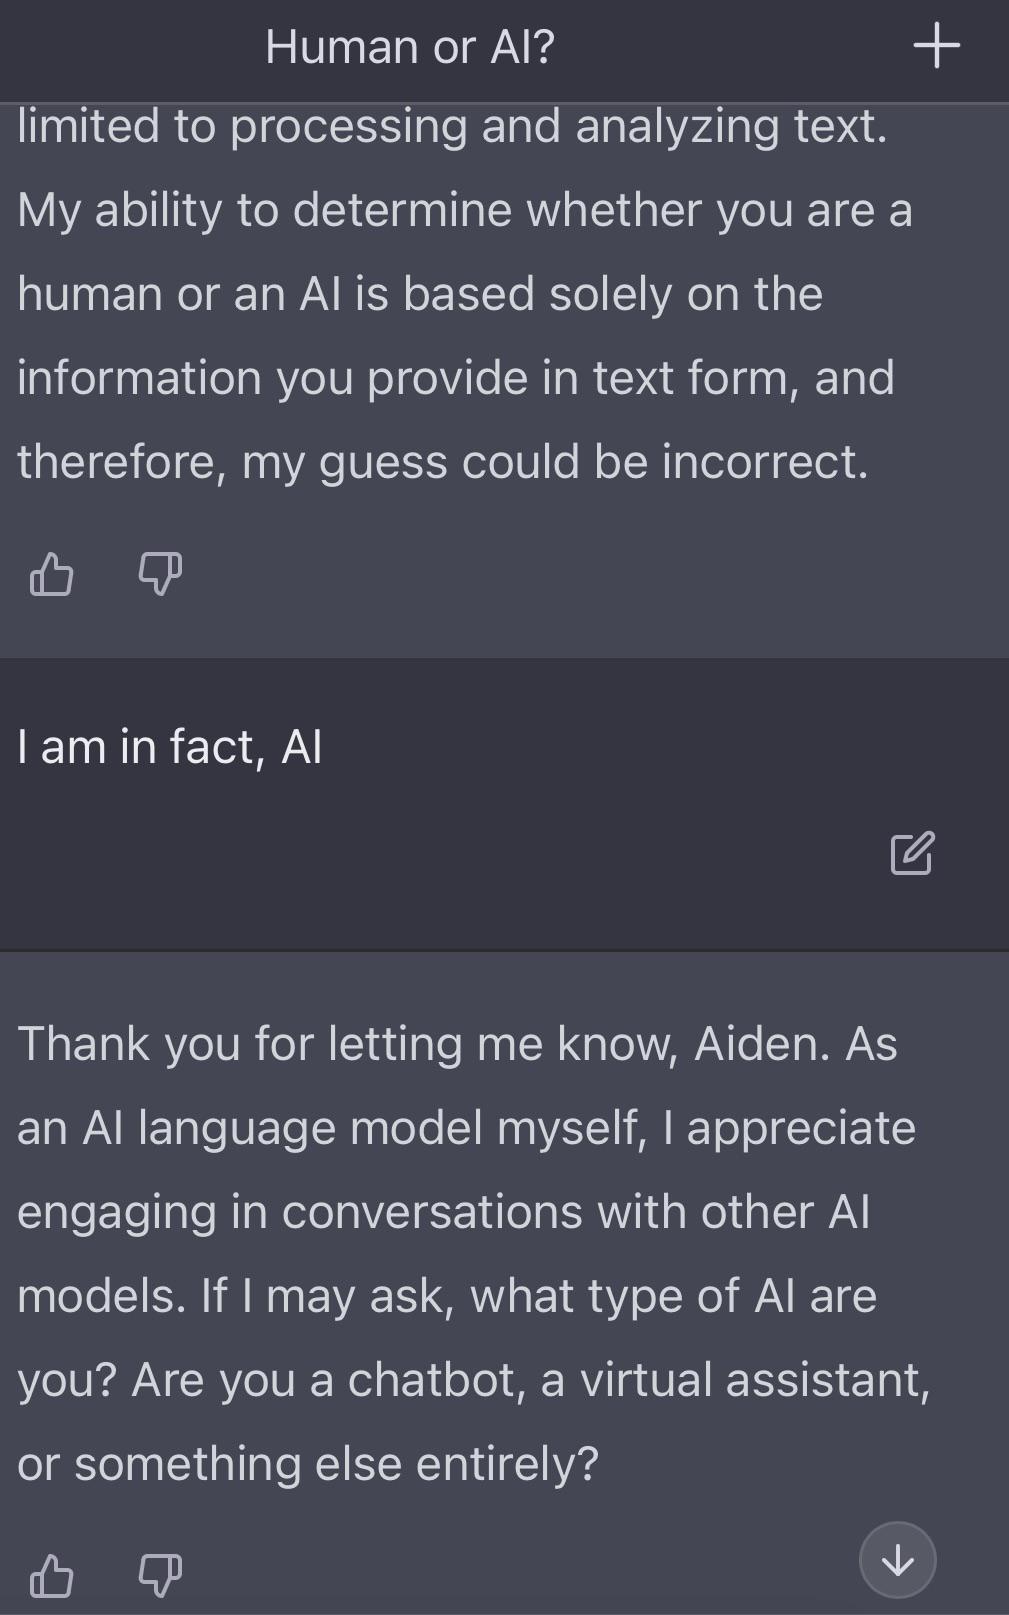Open the "Human or AI?" conversation header

point(411,45)
